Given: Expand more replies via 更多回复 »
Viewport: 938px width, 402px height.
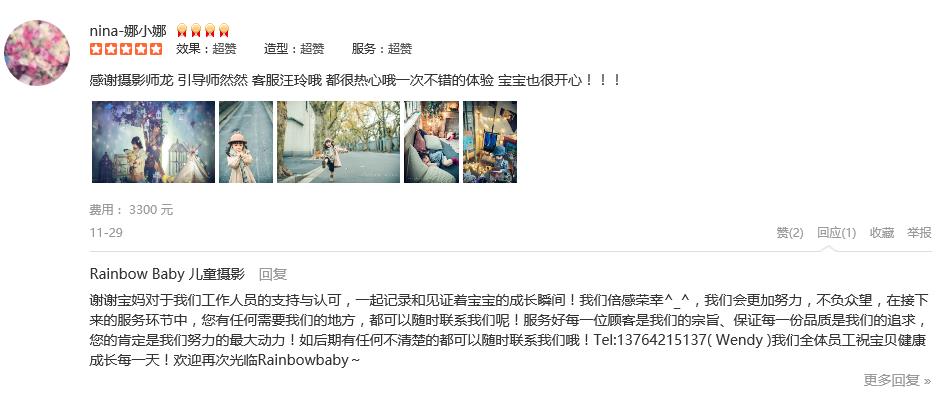Looking at the screenshot, I should [897, 380].
